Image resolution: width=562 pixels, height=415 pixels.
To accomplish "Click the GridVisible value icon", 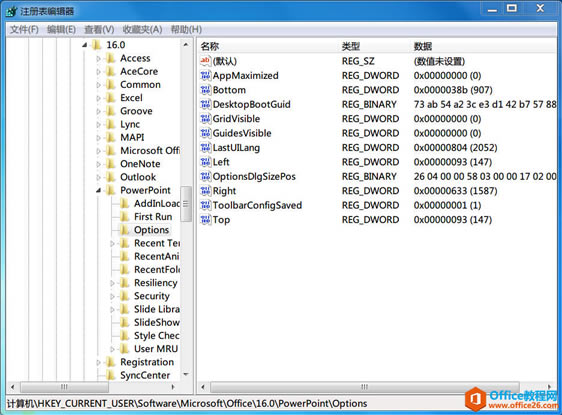I will [205, 119].
